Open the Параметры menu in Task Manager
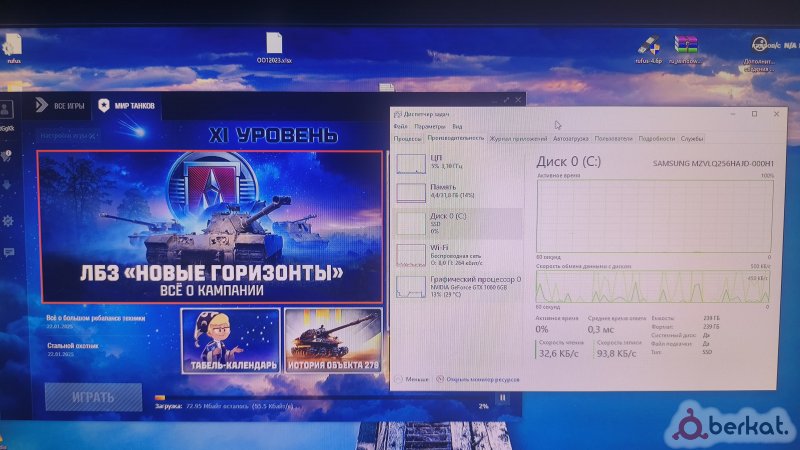The image size is (800, 450). [430, 126]
